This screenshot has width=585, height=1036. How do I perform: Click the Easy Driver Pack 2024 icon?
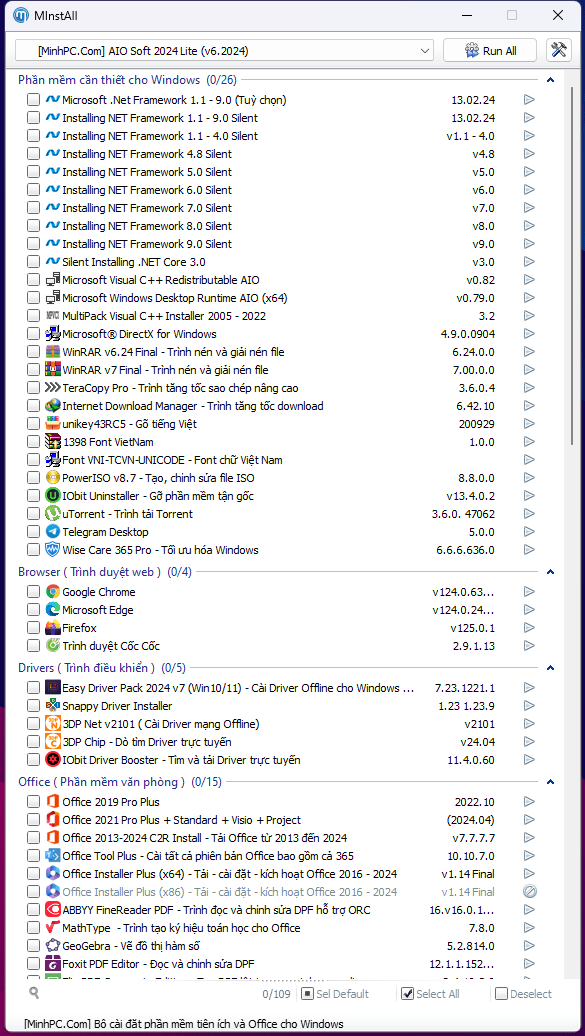[x=53, y=688]
